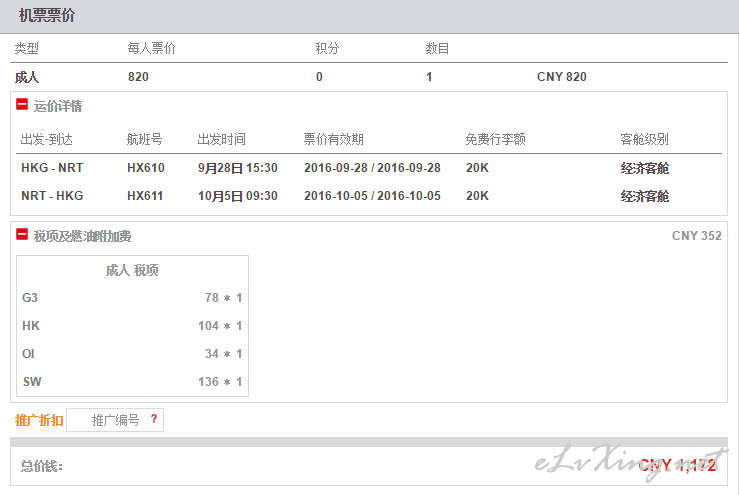Select the NRT - HKG flight row
This screenshot has width=739, height=495.
point(369,196)
